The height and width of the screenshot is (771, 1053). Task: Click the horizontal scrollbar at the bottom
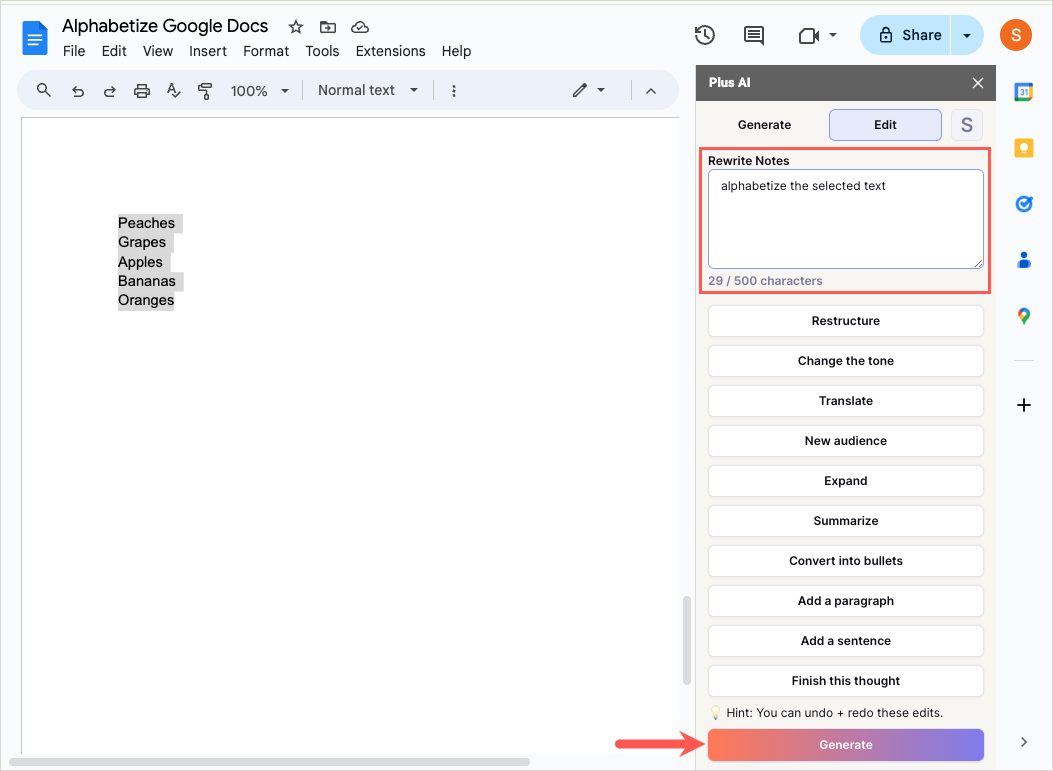269,762
